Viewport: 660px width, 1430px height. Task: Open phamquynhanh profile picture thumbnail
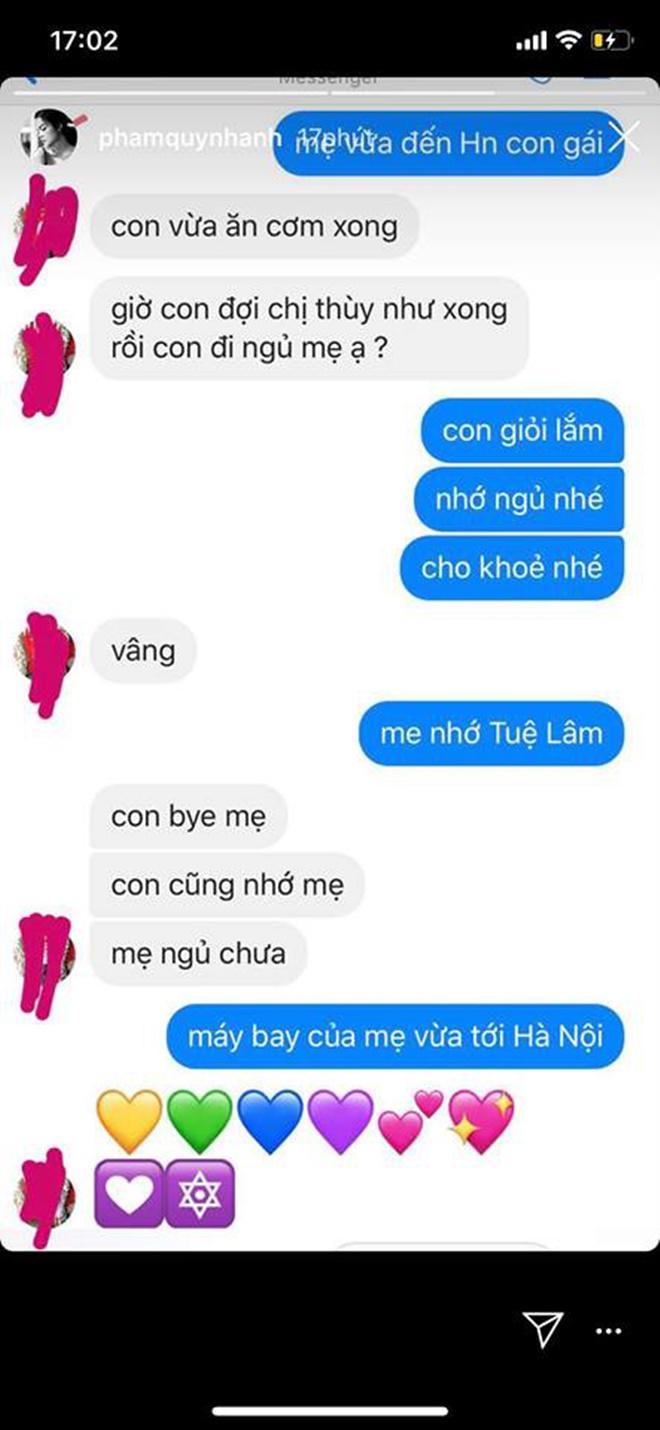pyautogui.click(x=47, y=137)
